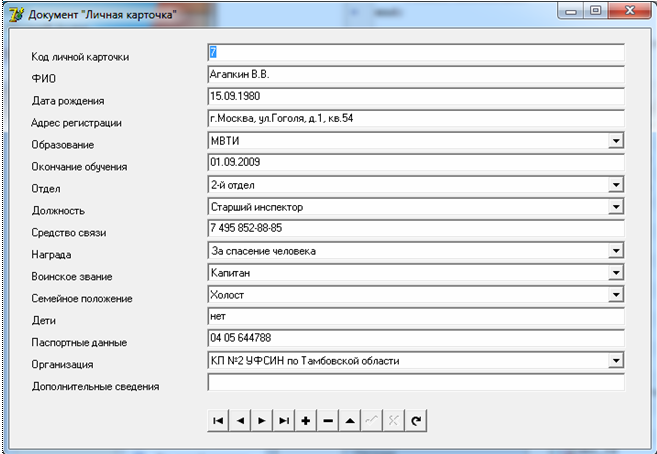The width and height of the screenshot is (657, 454).
Task: Click the ФИО field with Агапкин В.В.
Action: point(414,75)
